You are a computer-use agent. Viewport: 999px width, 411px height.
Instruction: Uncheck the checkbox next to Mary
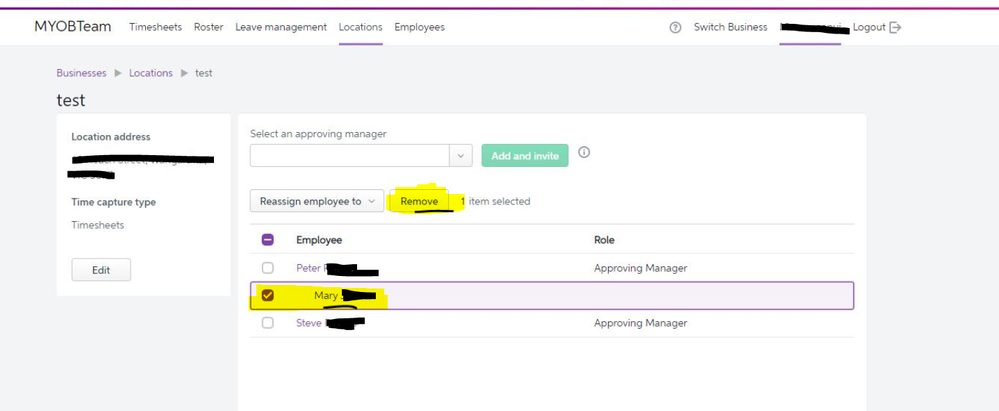click(267, 295)
